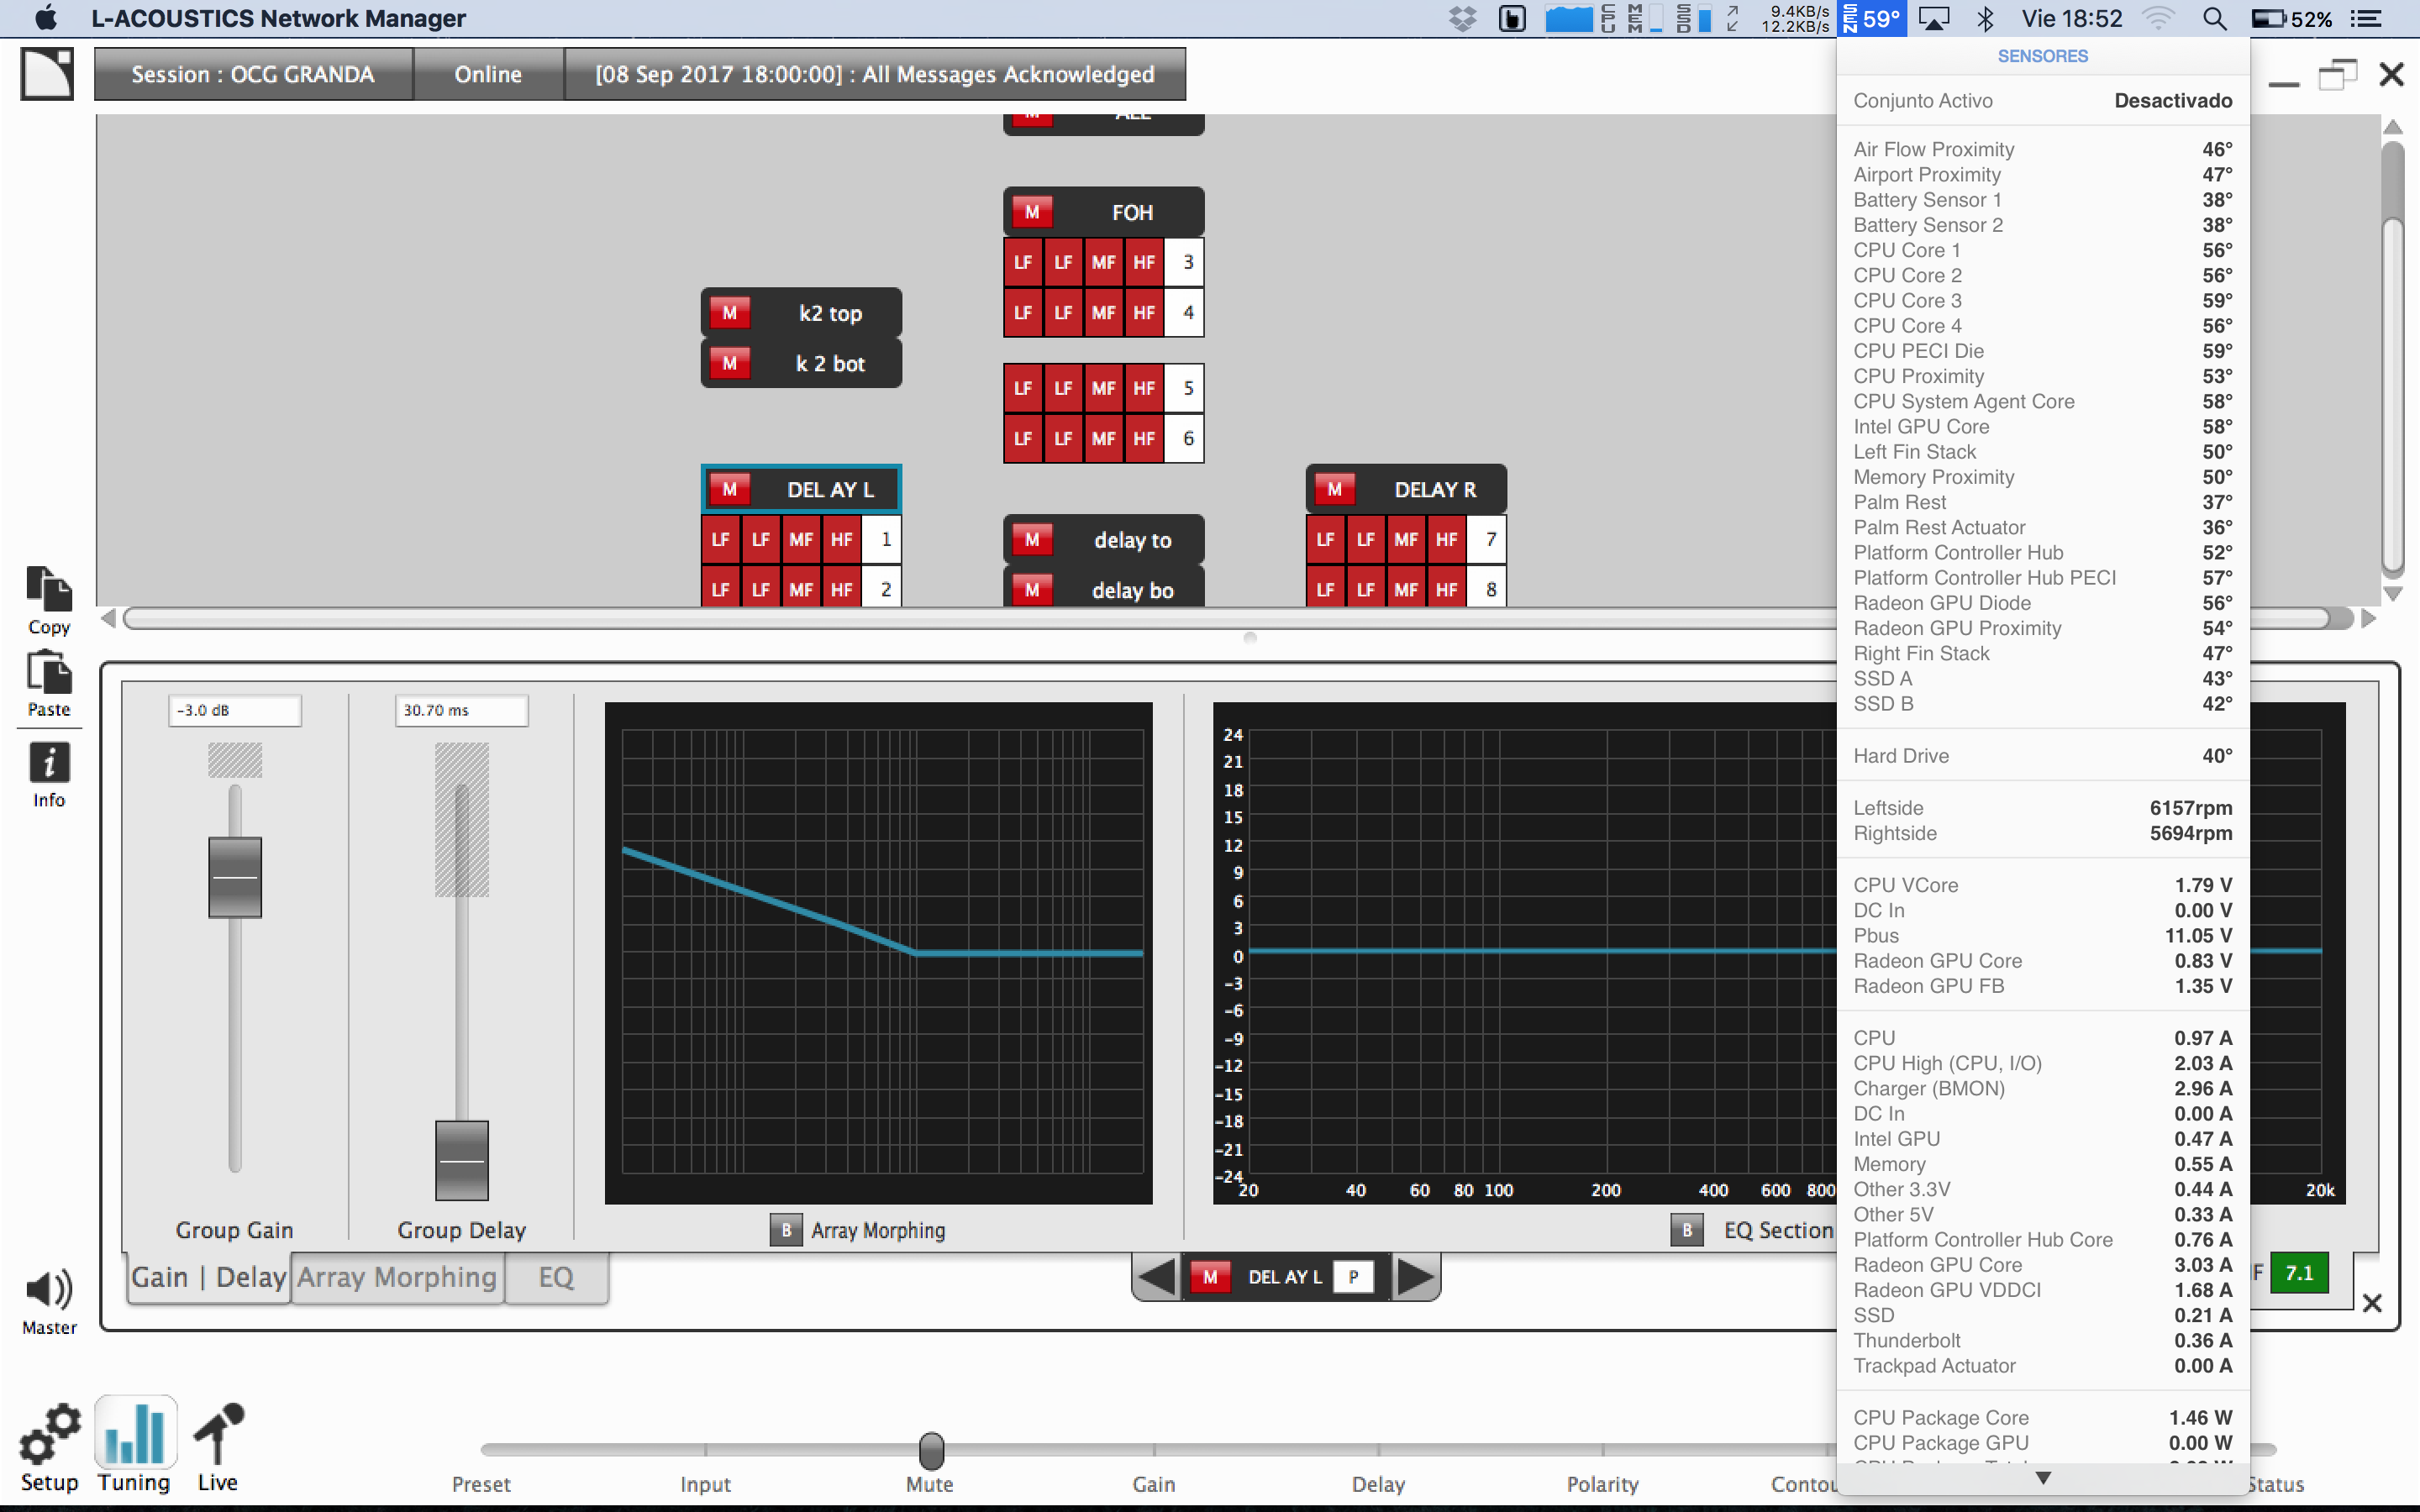Open the messages acknowledged log bar
The width and height of the screenshot is (2420, 1512).
(x=875, y=74)
